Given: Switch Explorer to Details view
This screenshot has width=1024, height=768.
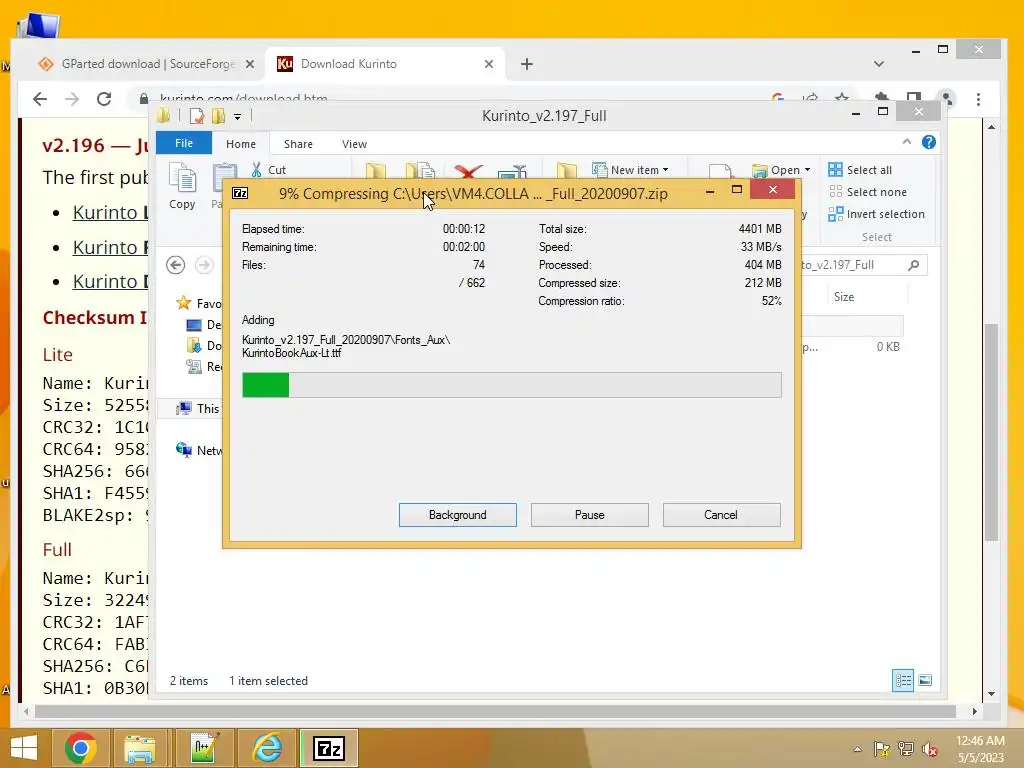Looking at the screenshot, I should pyautogui.click(x=903, y=680).
